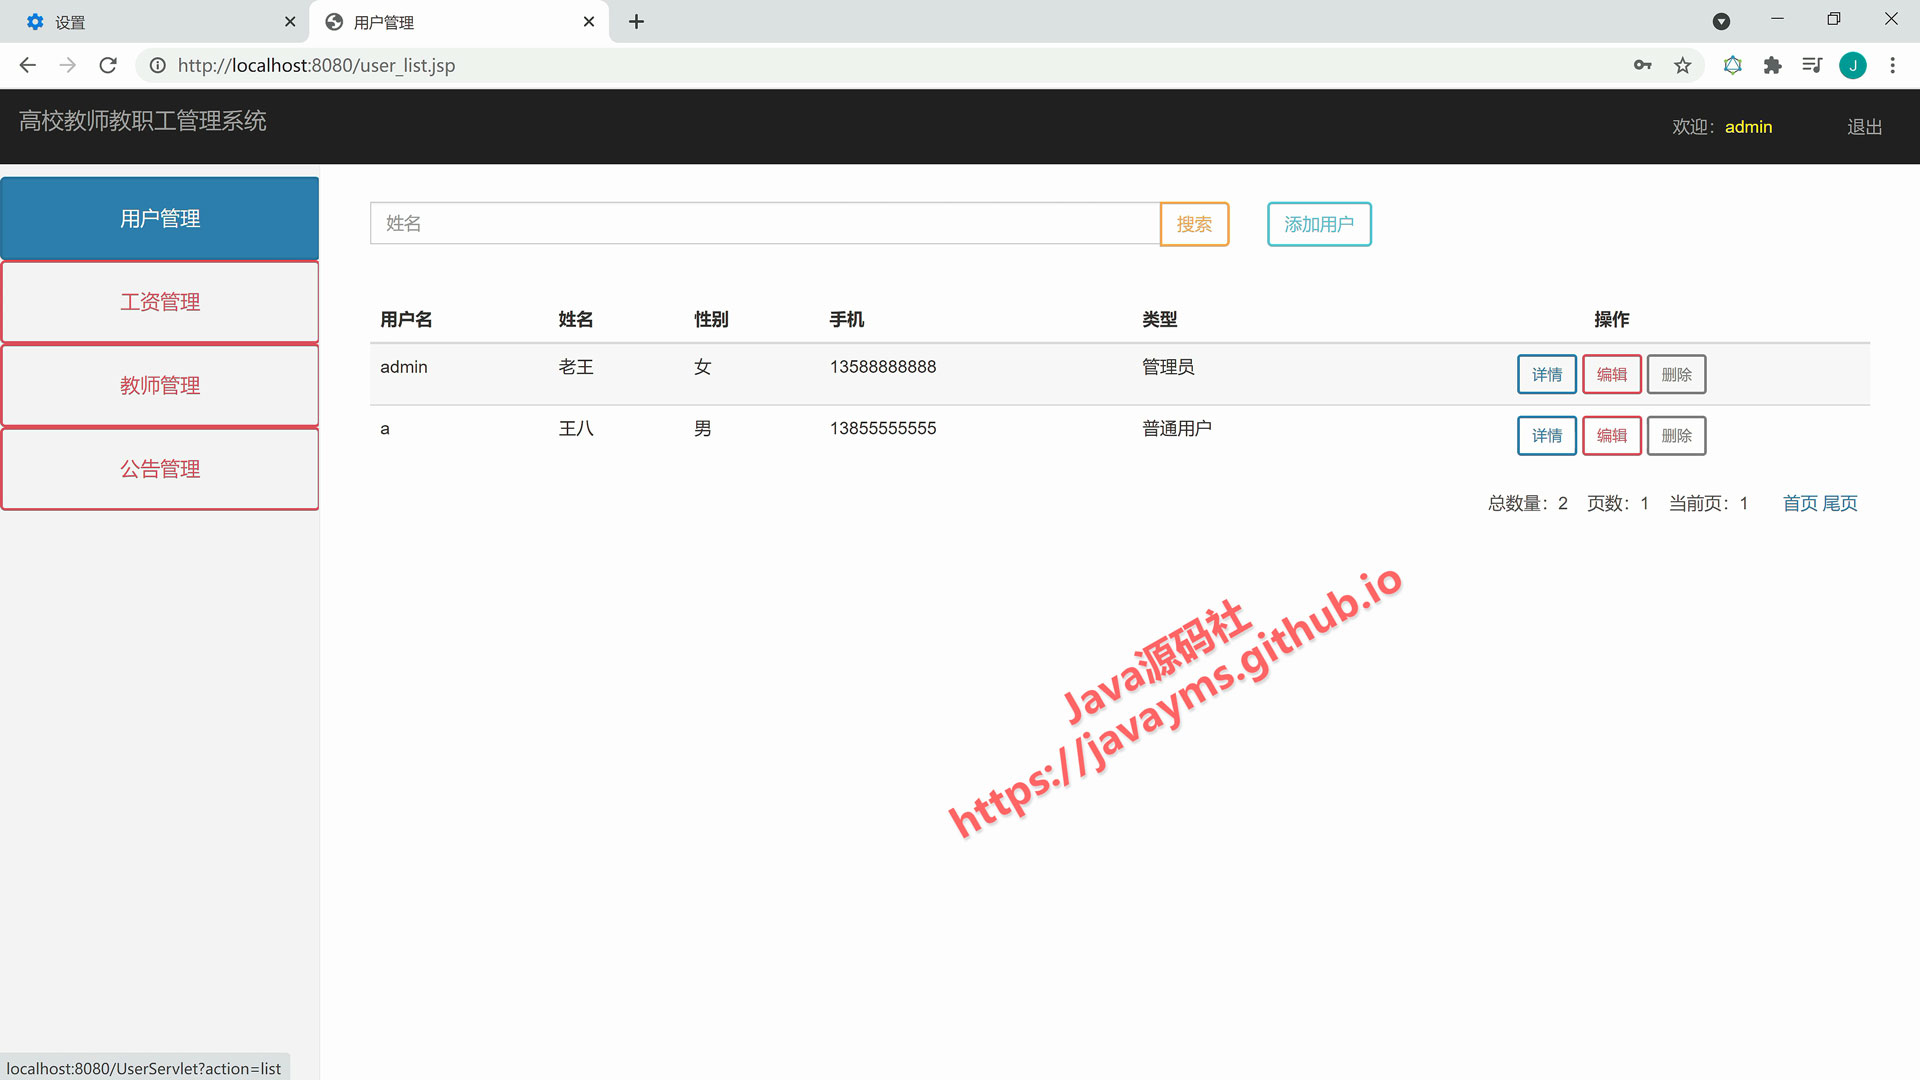The height and width of the screenshot is (1080, 1920).
Task: Reload the current page
Action: [108, 65]
